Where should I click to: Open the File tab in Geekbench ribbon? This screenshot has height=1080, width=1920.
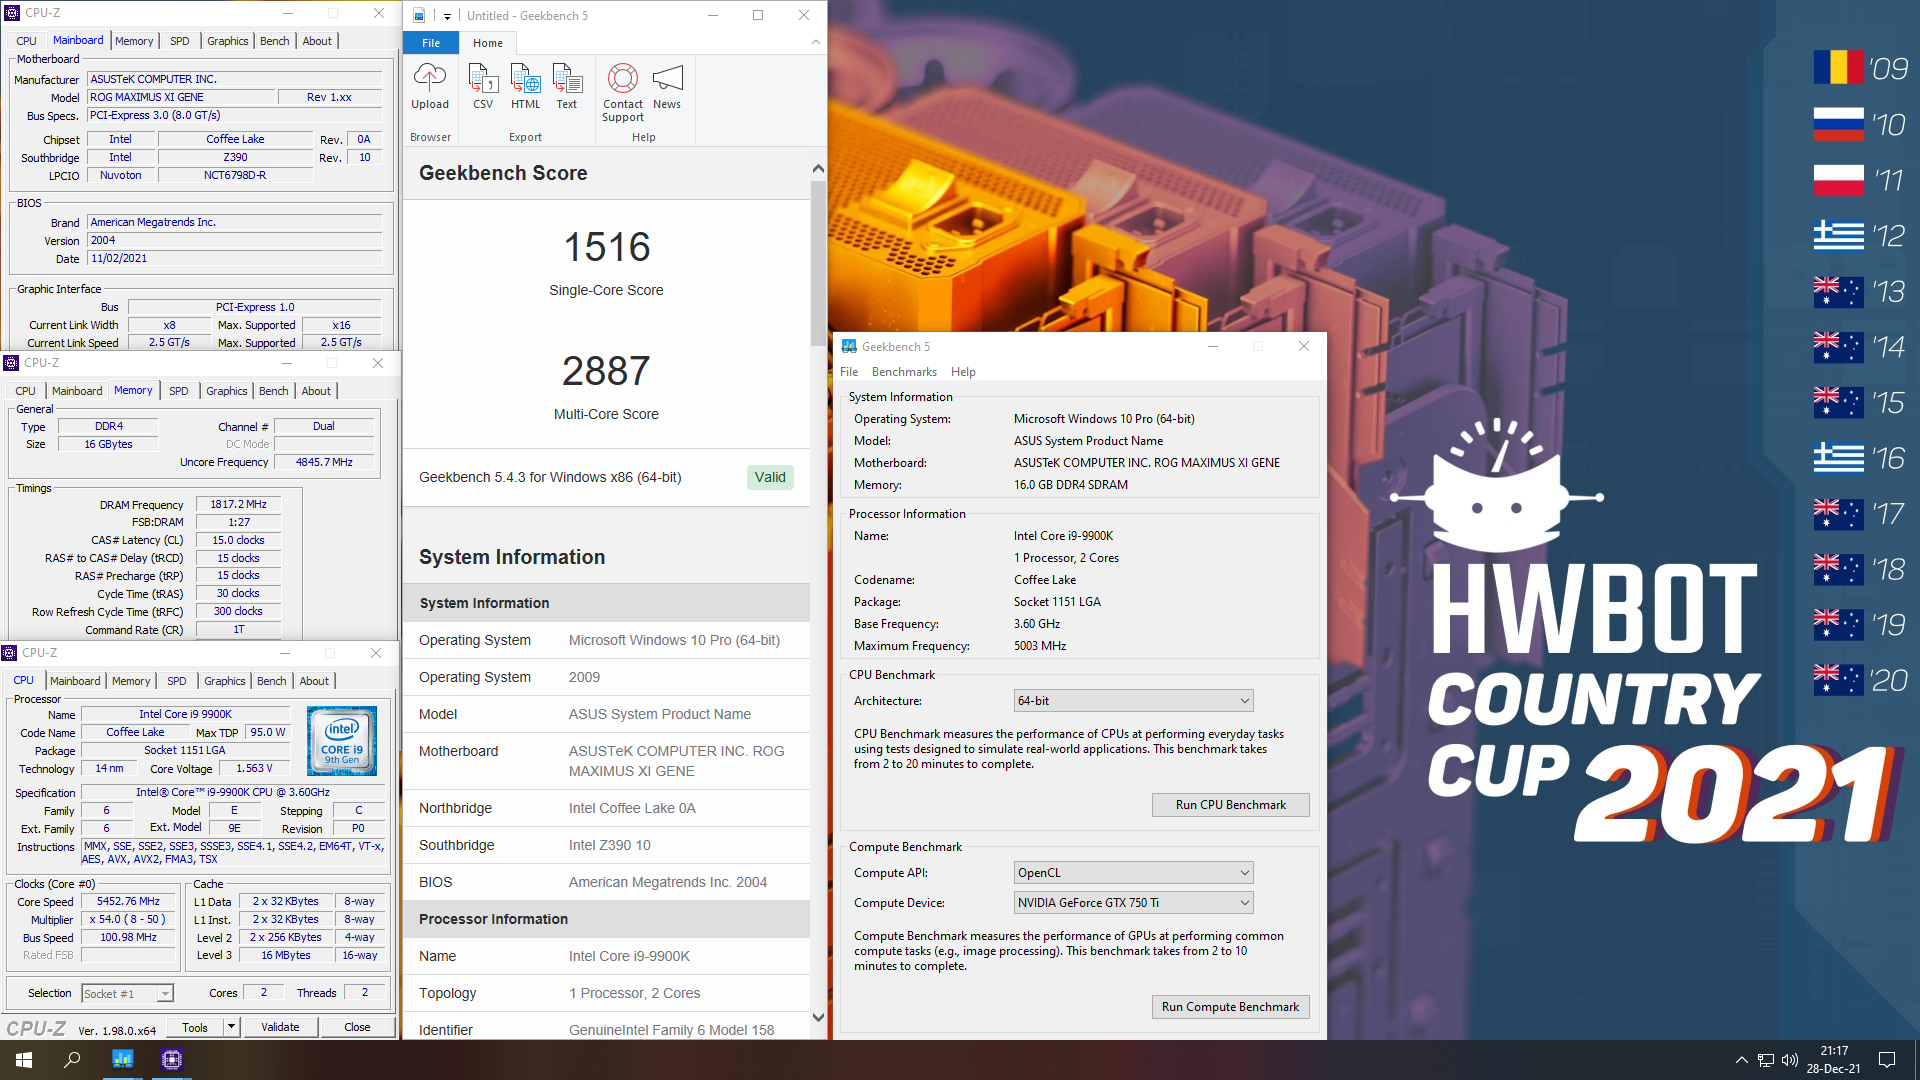[431, 43]
